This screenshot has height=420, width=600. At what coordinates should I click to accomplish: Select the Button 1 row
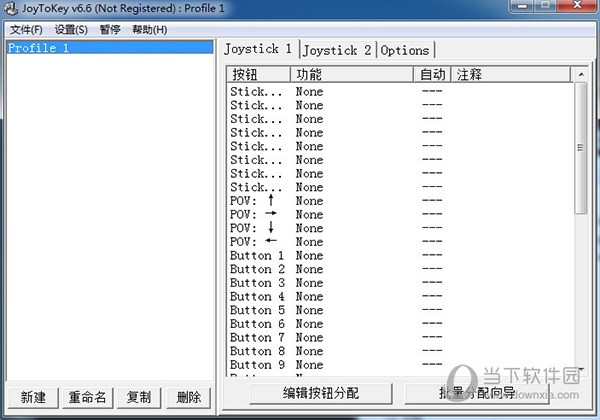[x=400, y=256]
